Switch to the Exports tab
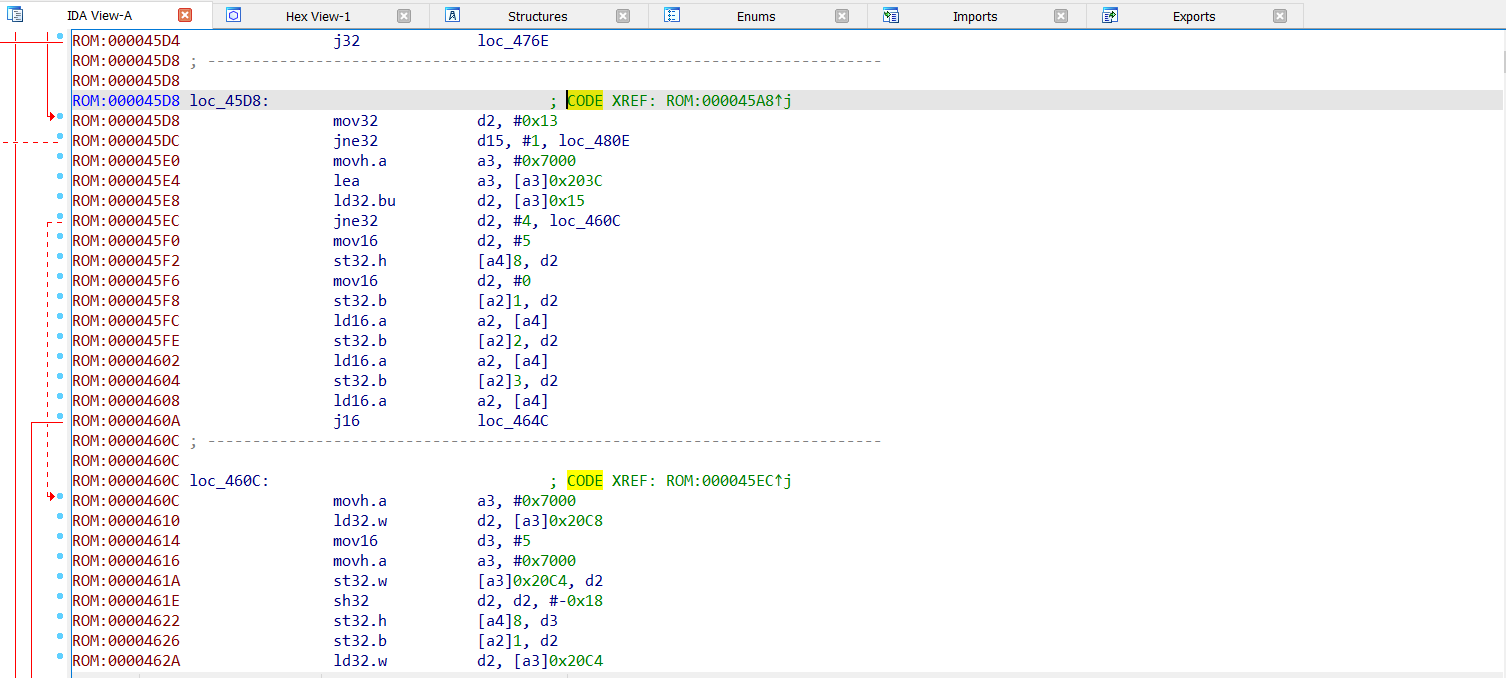This screenshot has height=678, width=1506. 1194,16
